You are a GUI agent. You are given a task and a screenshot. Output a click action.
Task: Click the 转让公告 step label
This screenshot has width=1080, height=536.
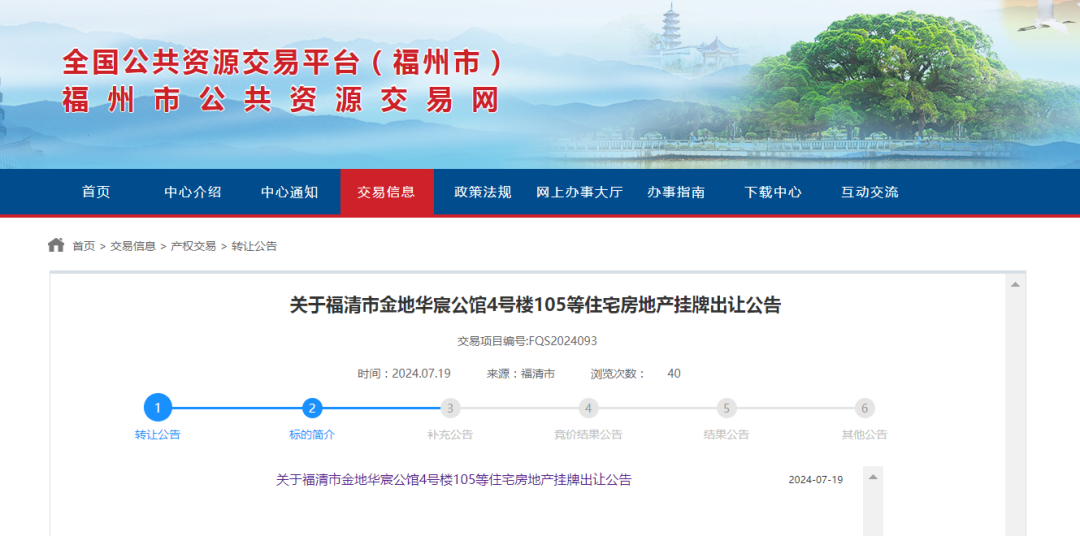click(x=158, y=435)
